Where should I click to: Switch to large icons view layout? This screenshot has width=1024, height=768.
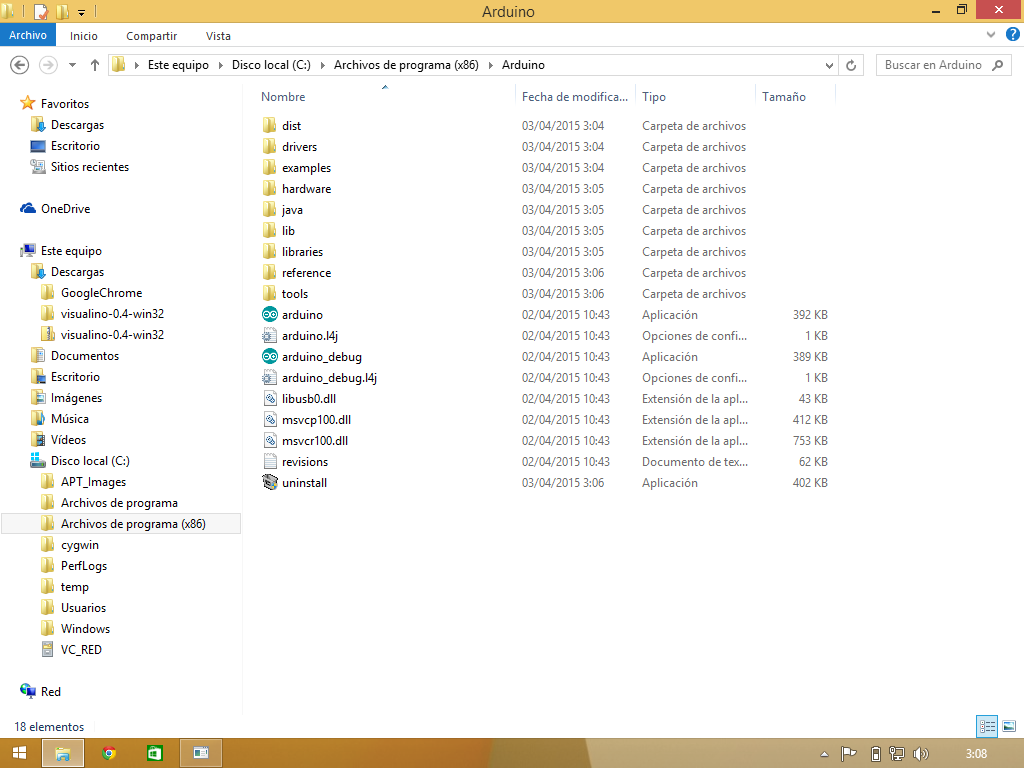tap(1008, 726)
